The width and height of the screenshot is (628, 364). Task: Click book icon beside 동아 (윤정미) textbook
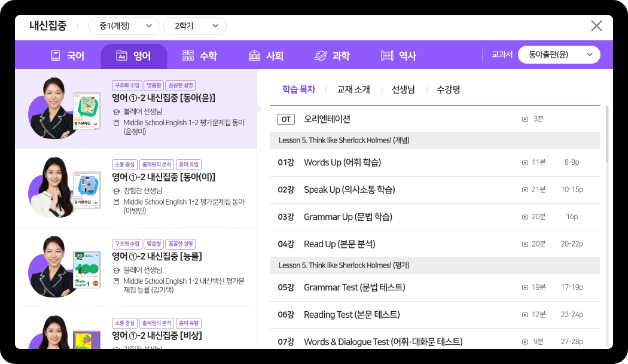point(116,123)
